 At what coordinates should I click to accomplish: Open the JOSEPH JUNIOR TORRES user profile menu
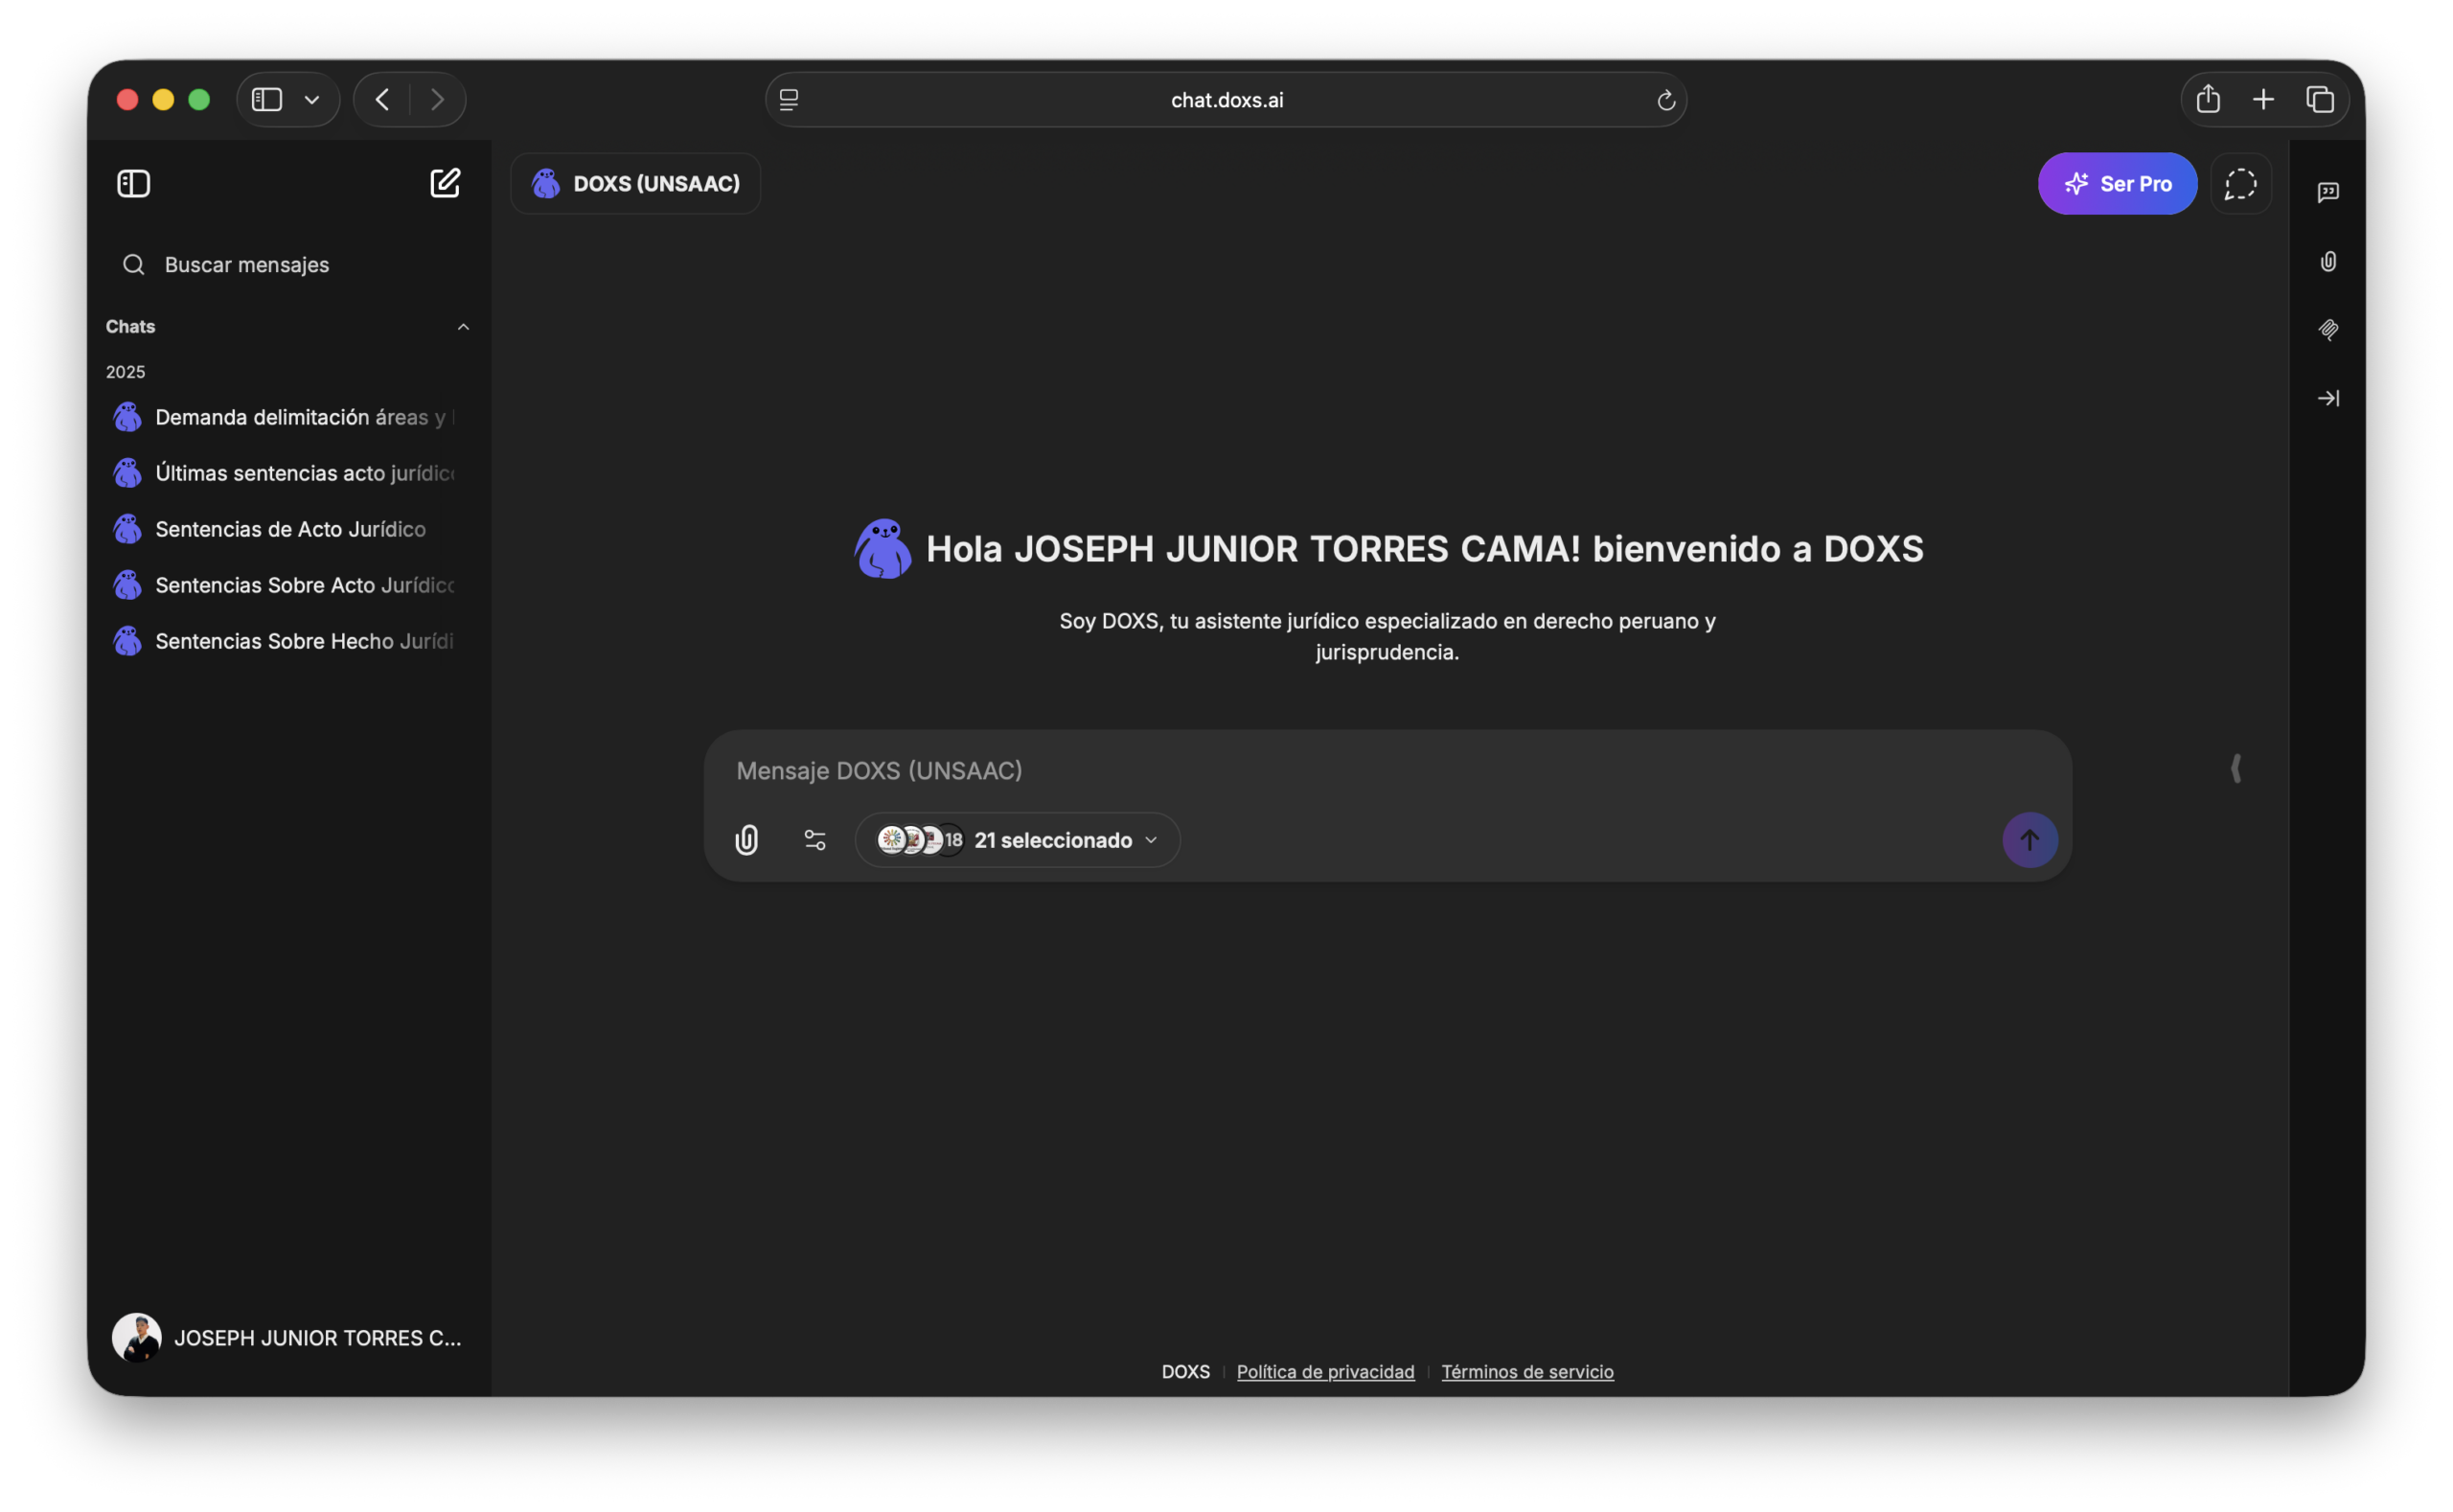[288, 1338]
